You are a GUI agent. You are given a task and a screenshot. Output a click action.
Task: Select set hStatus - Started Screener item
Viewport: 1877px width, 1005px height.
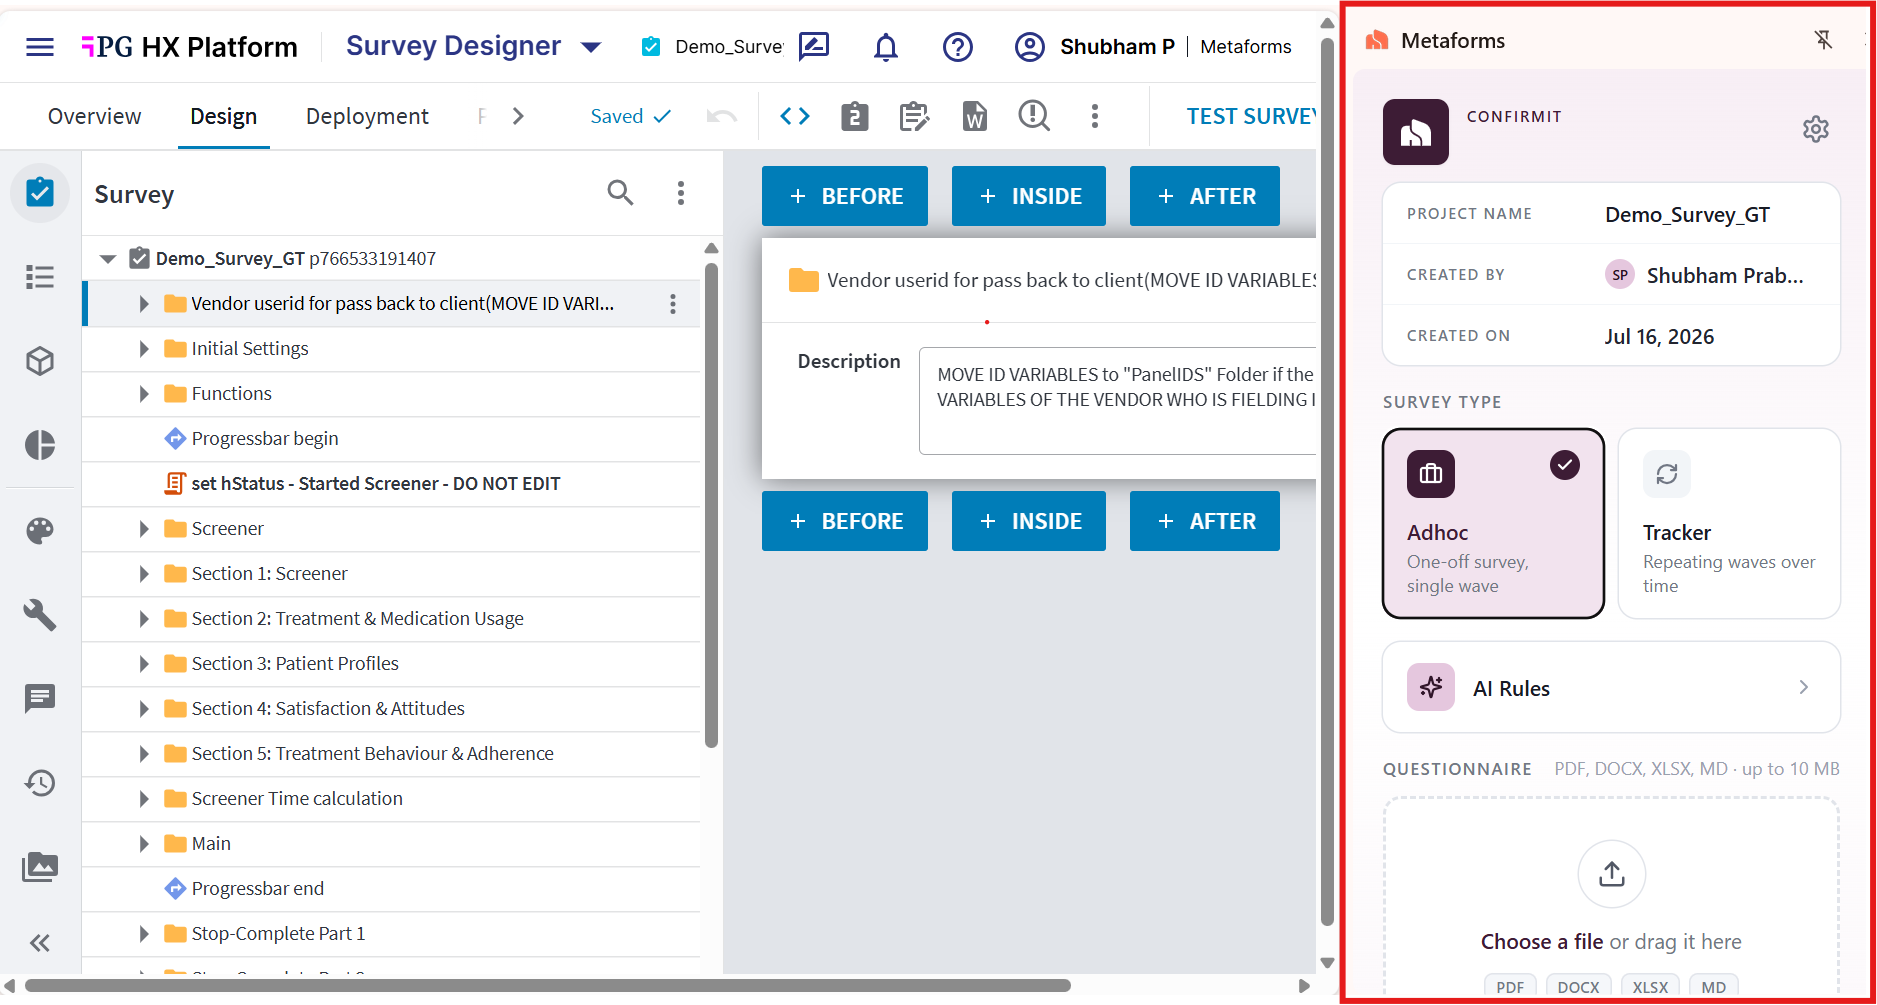(x=375, y=484)
